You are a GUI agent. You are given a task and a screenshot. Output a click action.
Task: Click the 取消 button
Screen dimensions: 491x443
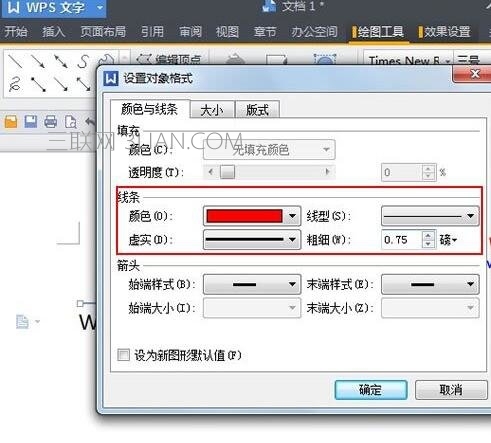[x=451, y=390]
